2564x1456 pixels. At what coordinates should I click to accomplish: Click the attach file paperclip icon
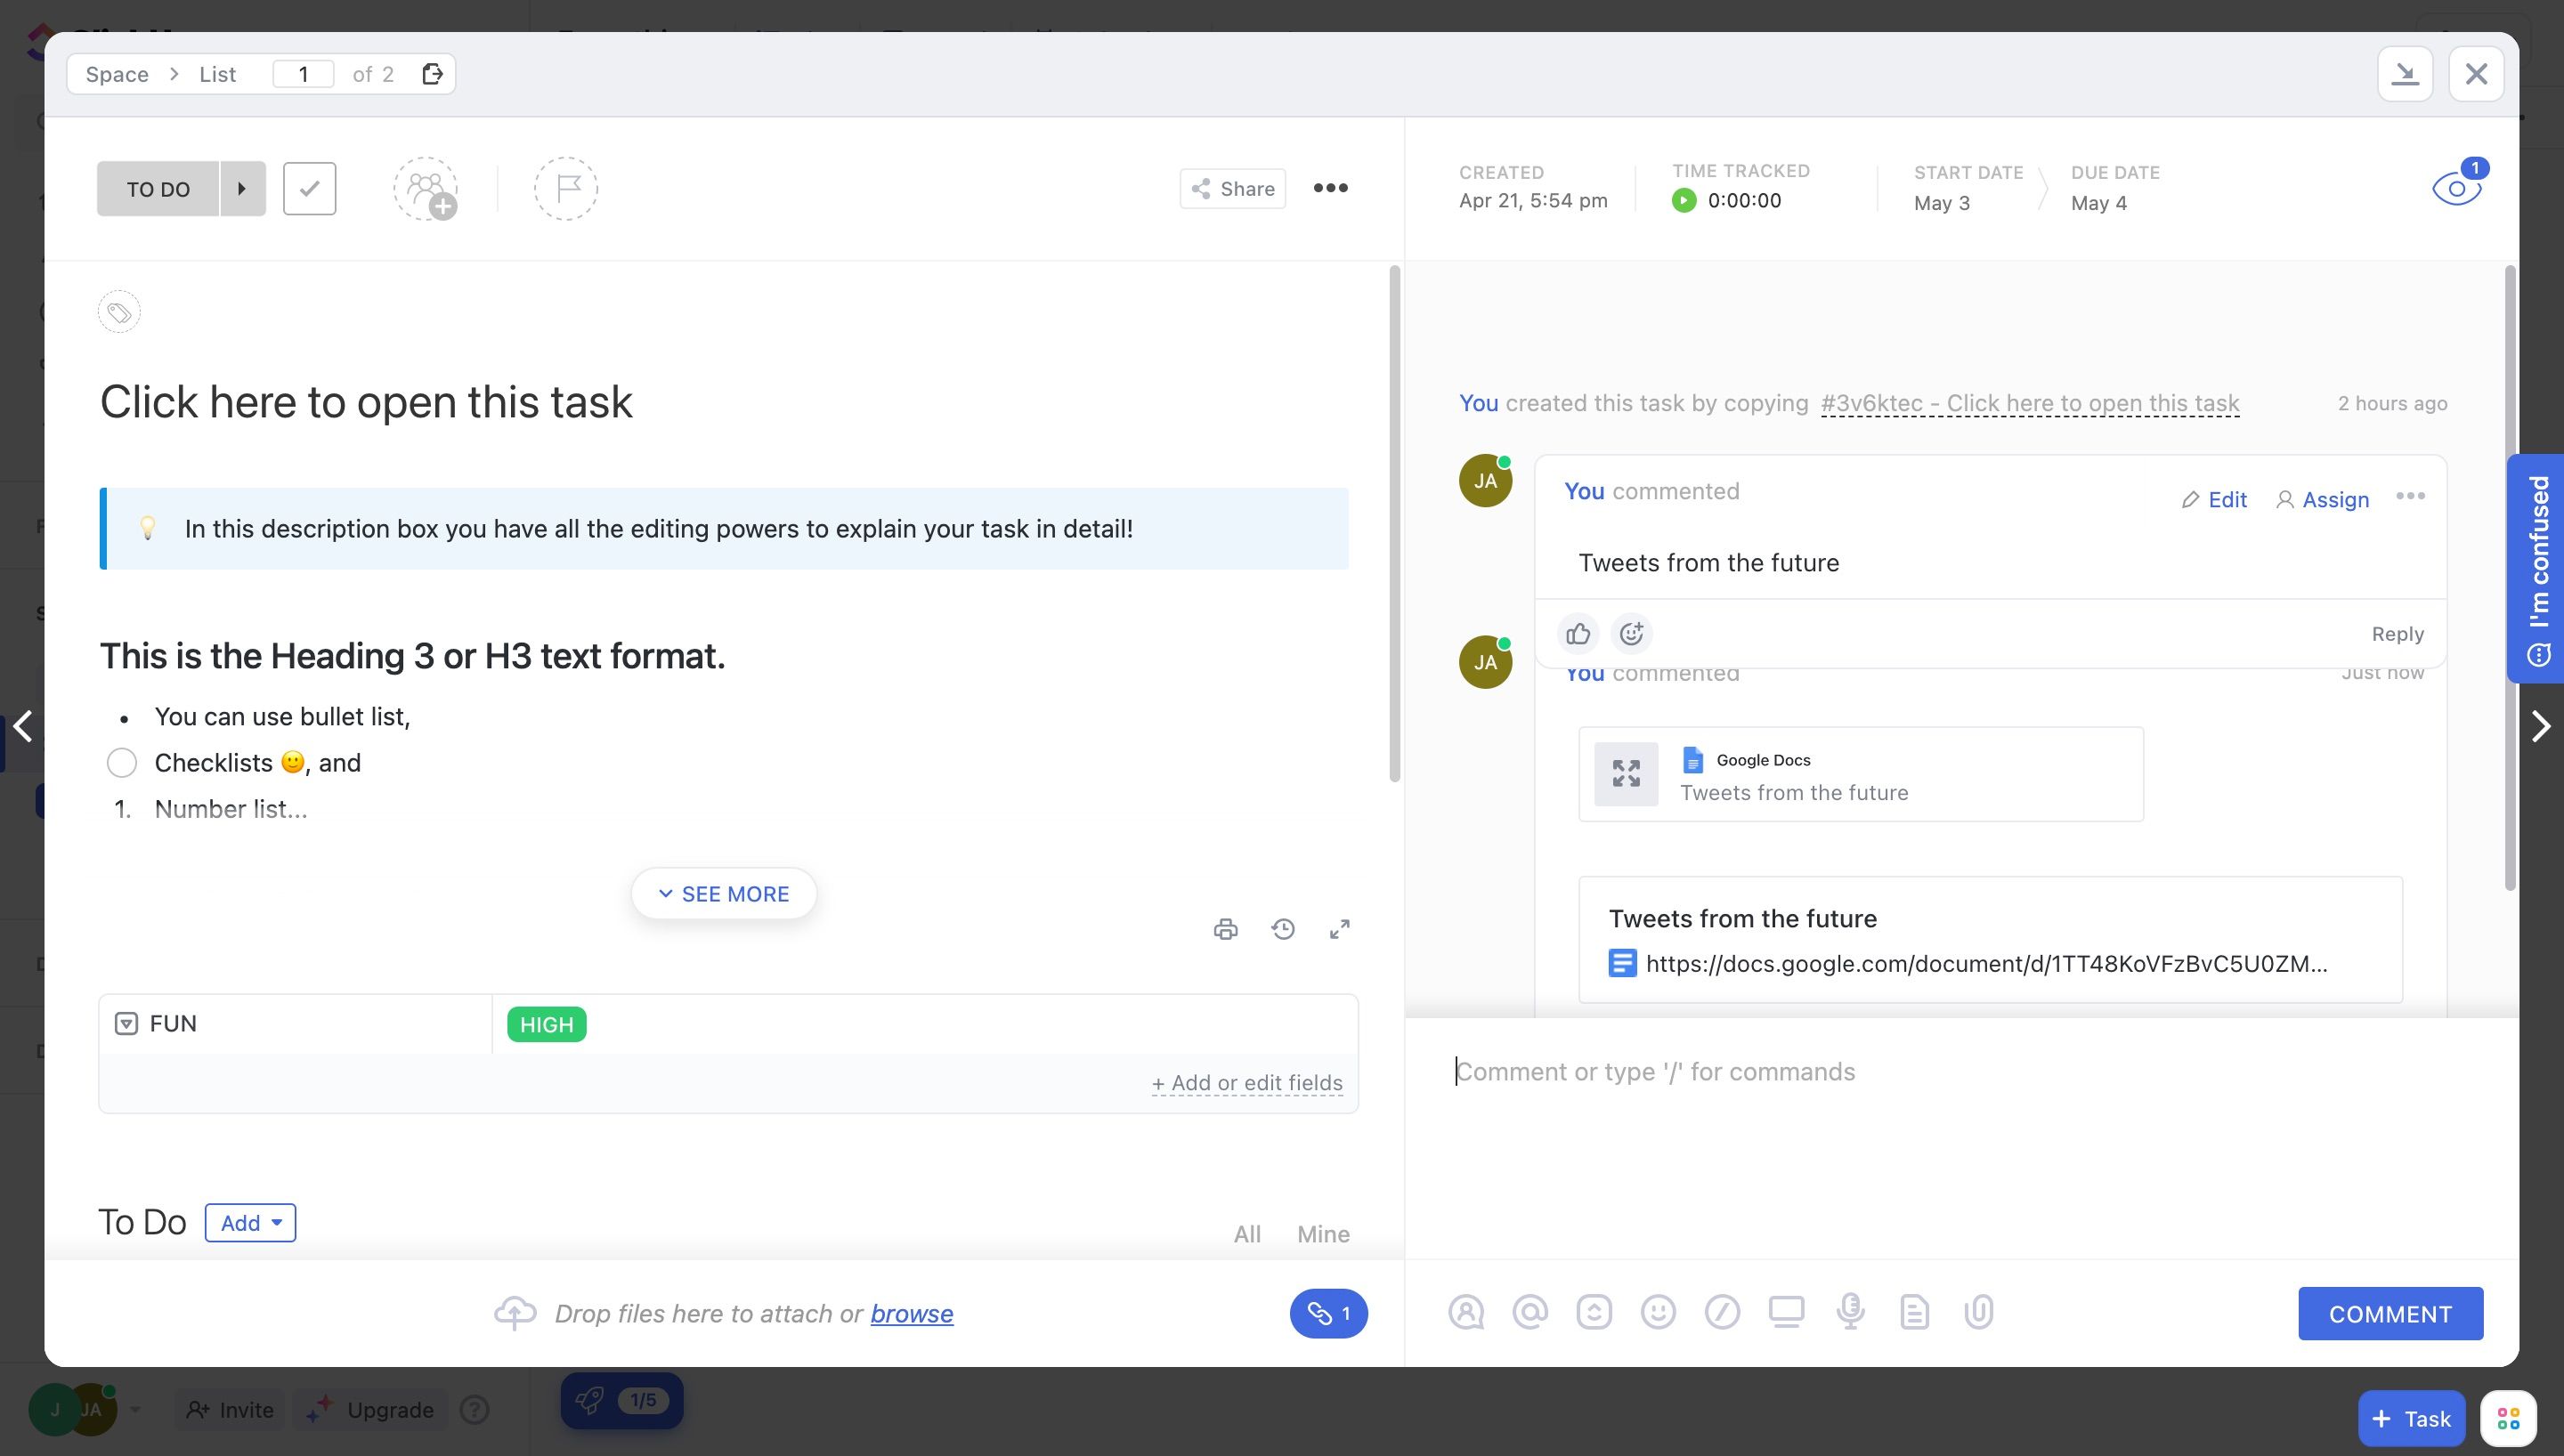[x=1977, y=1312]
